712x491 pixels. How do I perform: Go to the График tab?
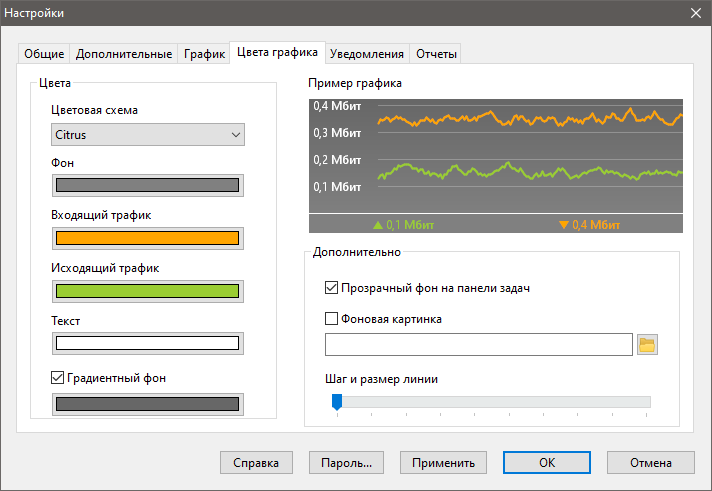point(203,54)
